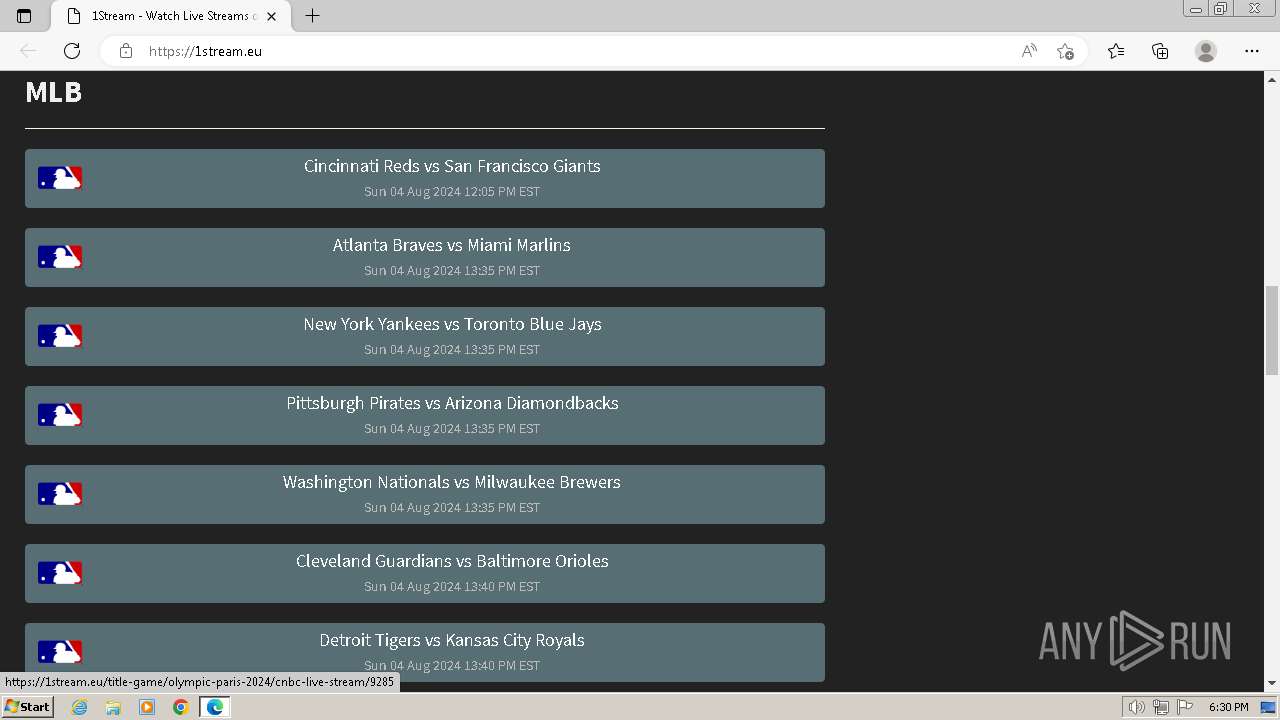Open File Explorer folder in taskbar
Image resolution: width=1280 pixels, height=720 pixels.
tap(113, 707)
